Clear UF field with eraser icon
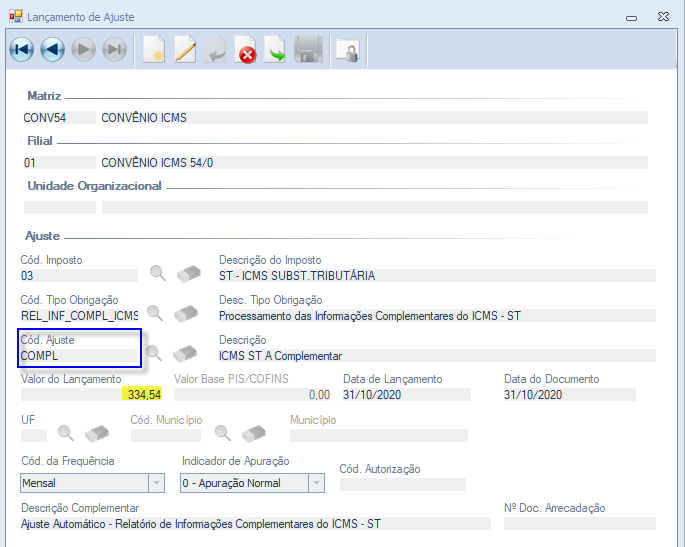 tap(97, 433)
